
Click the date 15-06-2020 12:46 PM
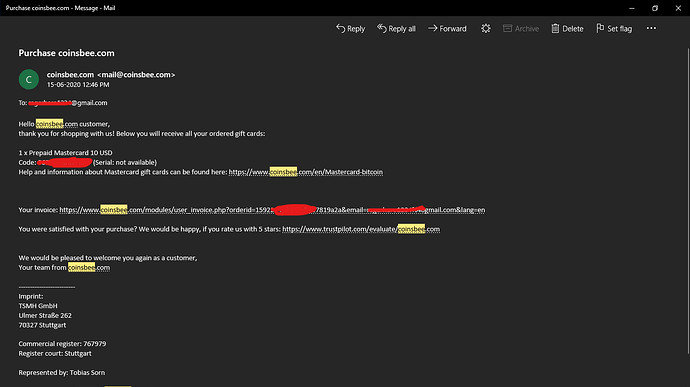click(x=78, y=85)
